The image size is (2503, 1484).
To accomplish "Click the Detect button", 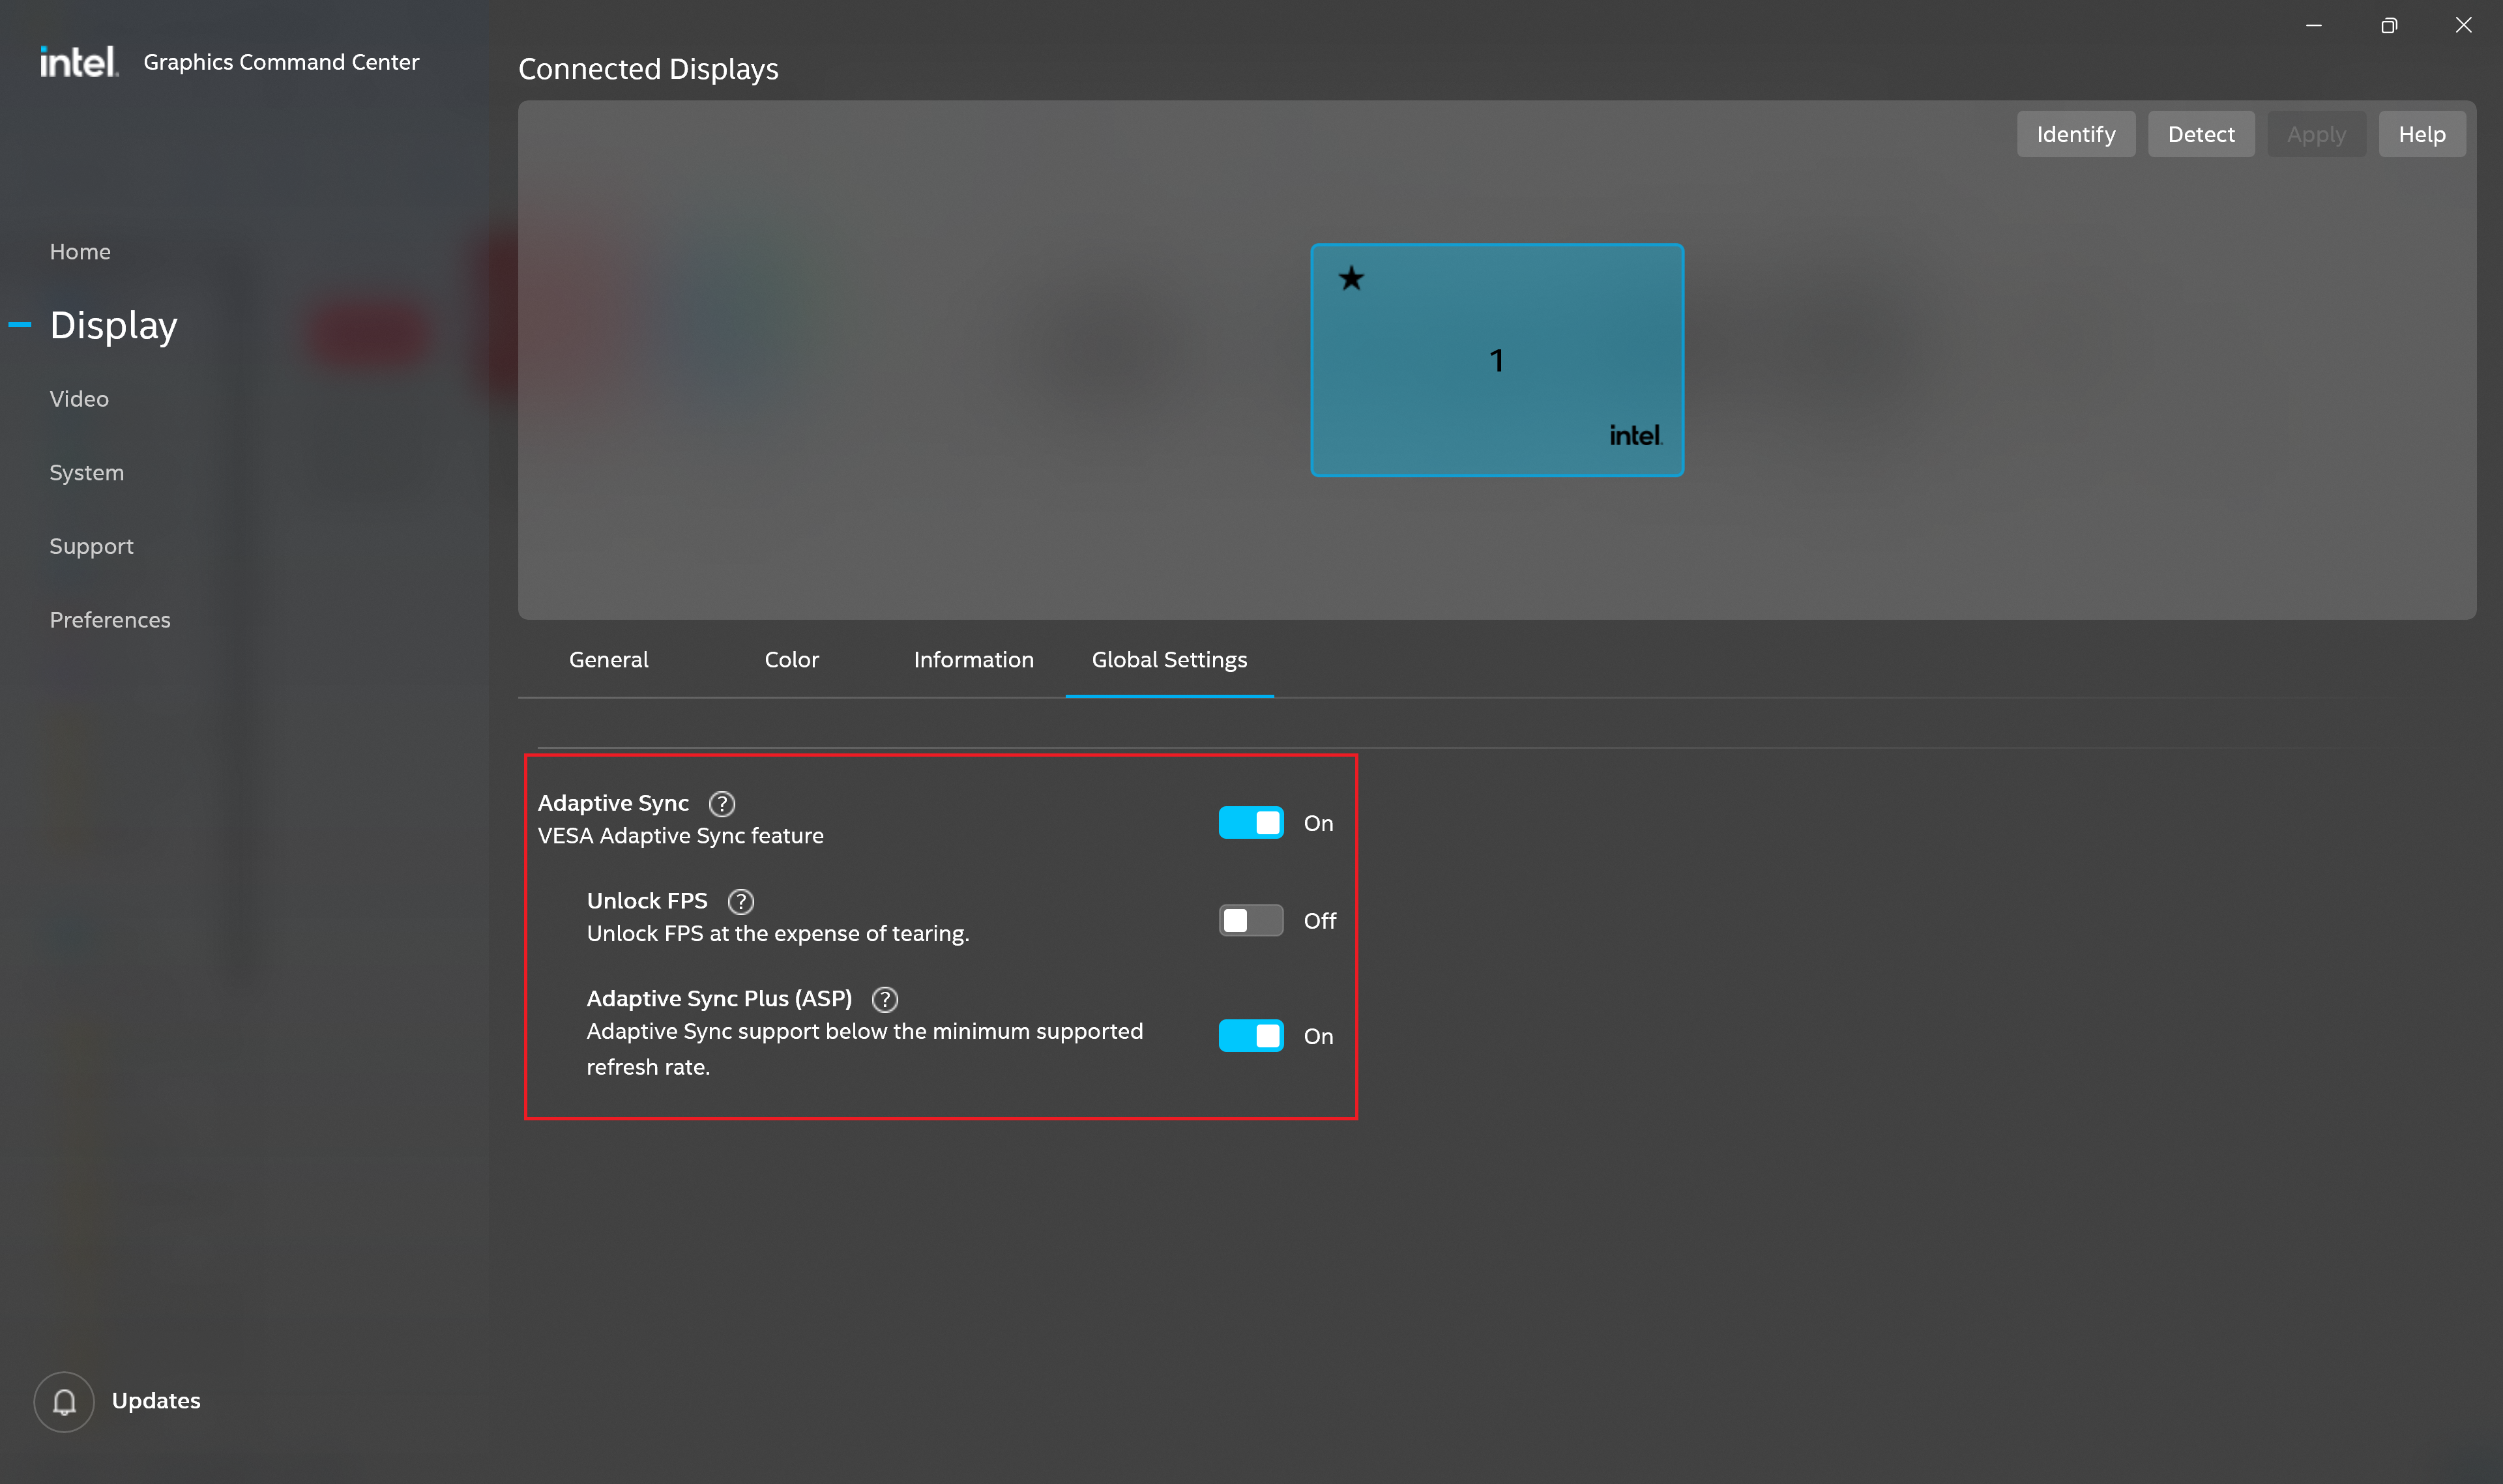I will pos(2200,134).
